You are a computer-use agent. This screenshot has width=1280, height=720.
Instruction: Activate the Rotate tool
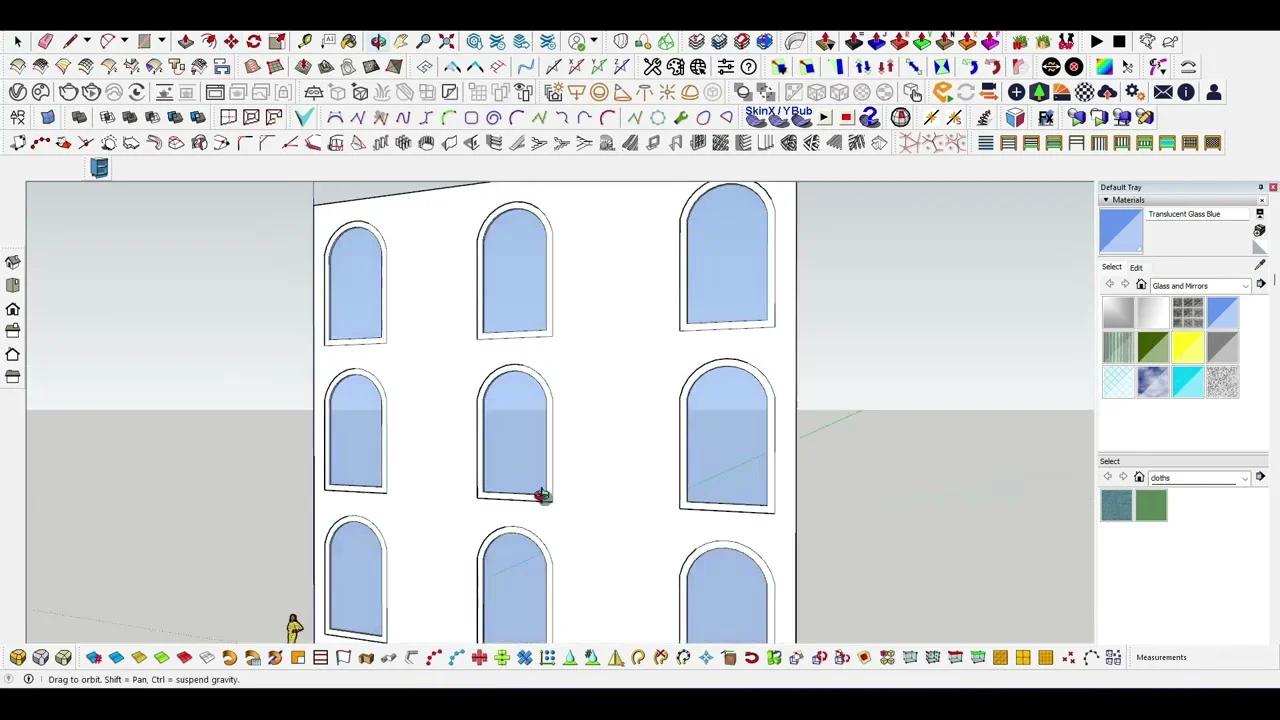point(254,41)
